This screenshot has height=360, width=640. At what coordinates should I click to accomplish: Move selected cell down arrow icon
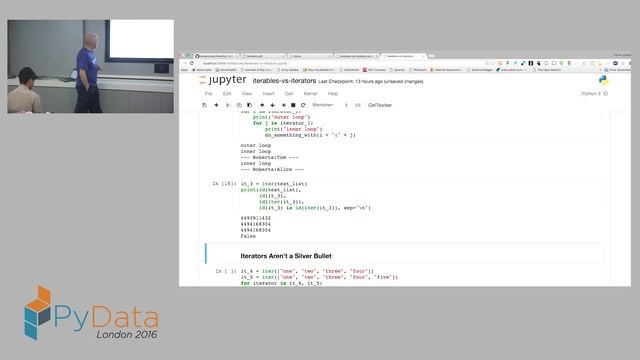coord(273,105)
